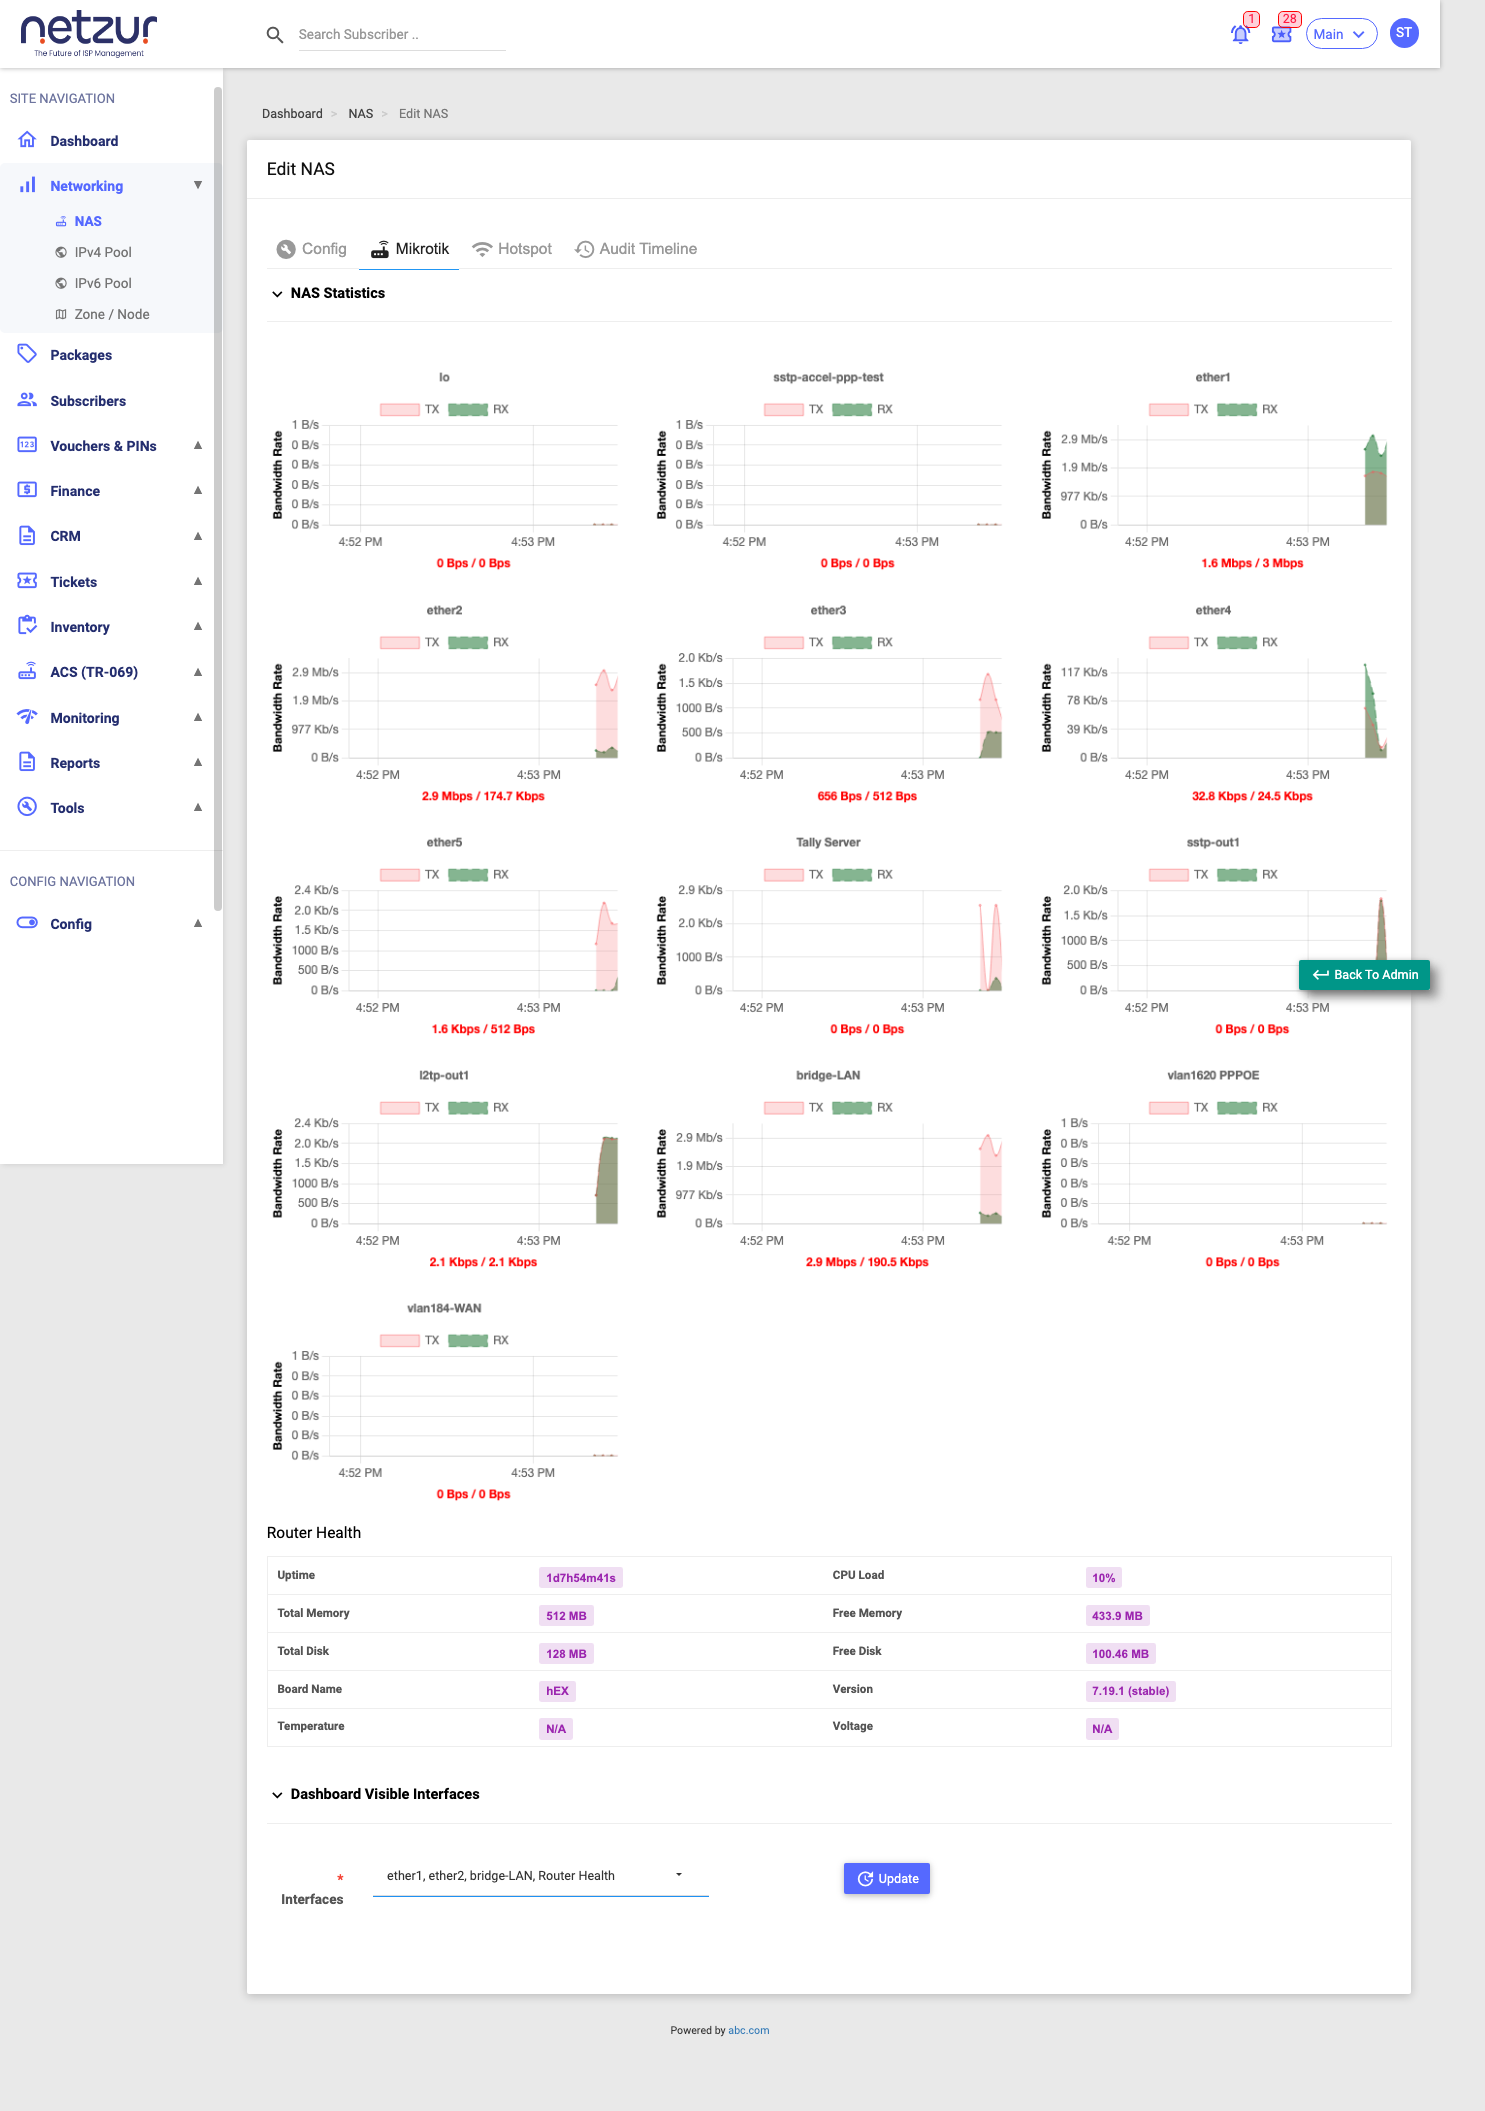Image resolution: width=1485 pixels, height=2111 pixels.
Task: Click the Inventory clipboard icon
Action: coord(28,626)
